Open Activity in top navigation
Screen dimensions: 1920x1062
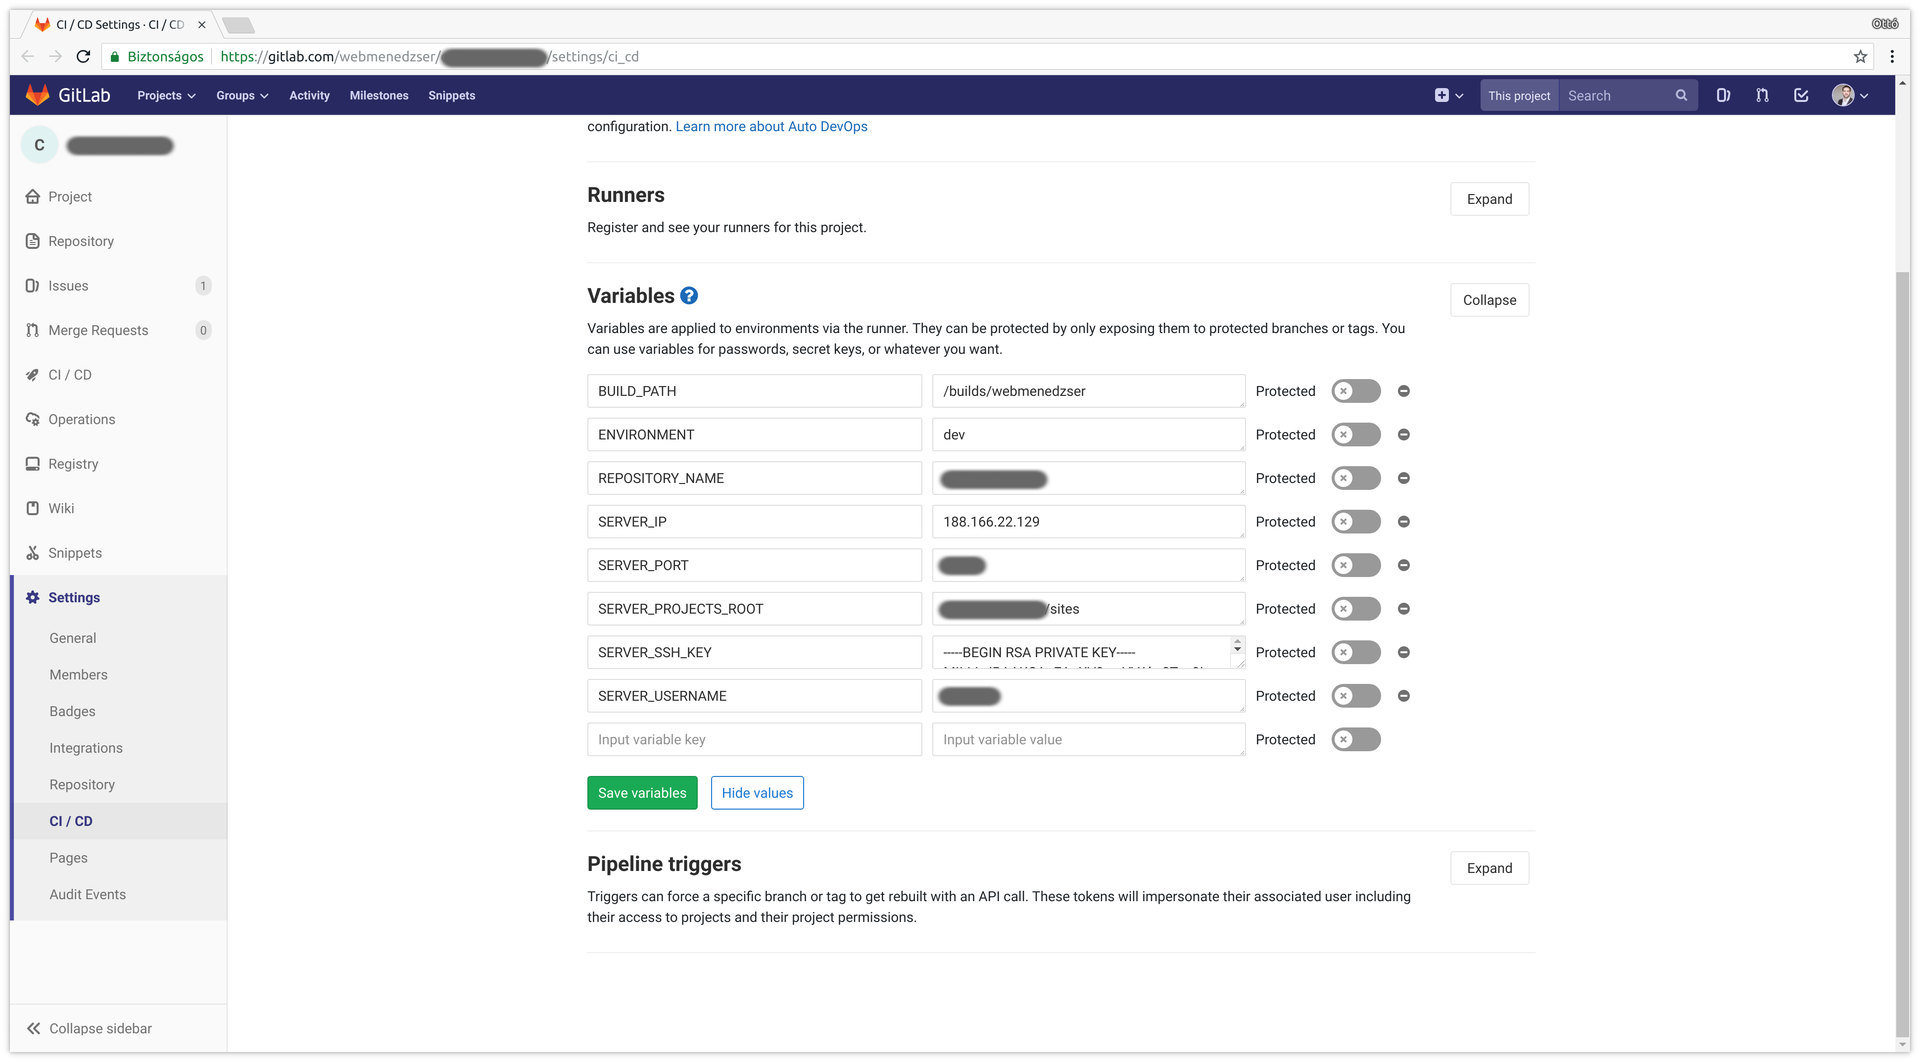(309, 96)
